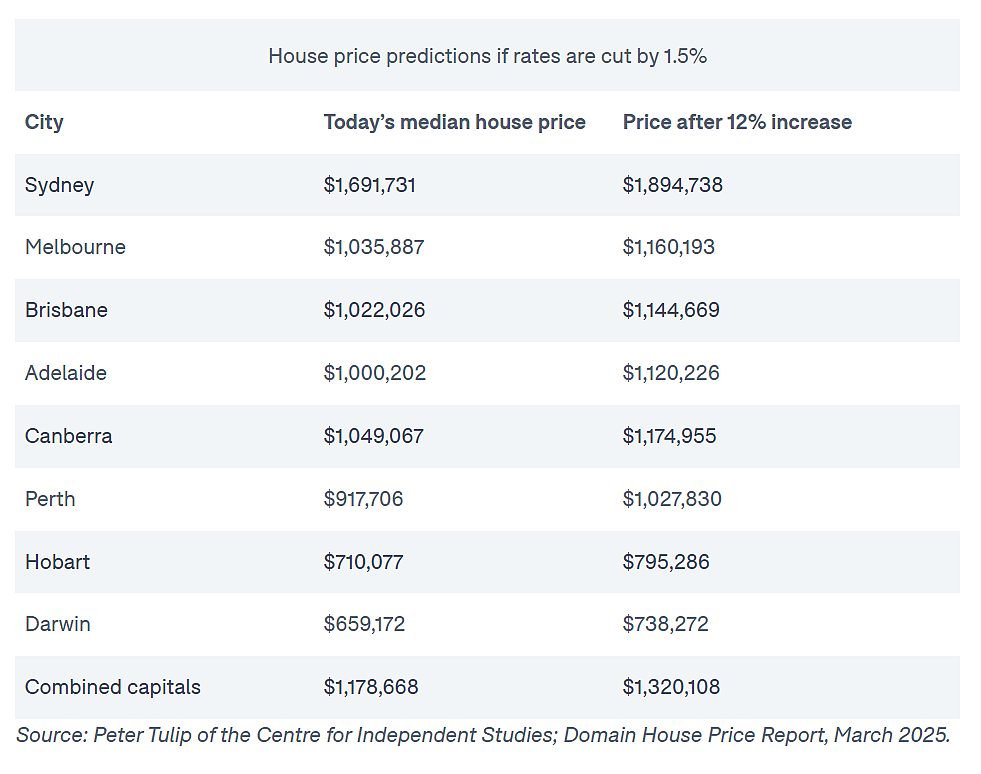
Task: Select the City column header
Action: pyautogui.click(x=44, y=122)
